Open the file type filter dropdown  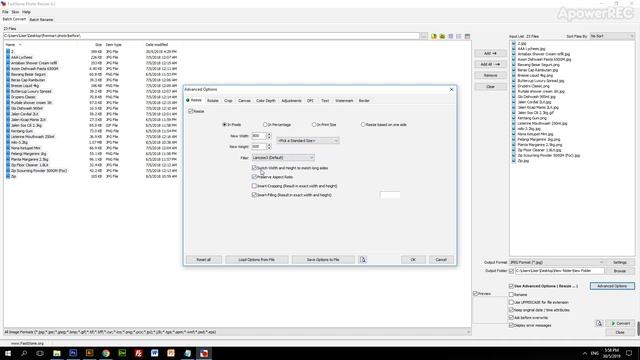click(238, 332)
